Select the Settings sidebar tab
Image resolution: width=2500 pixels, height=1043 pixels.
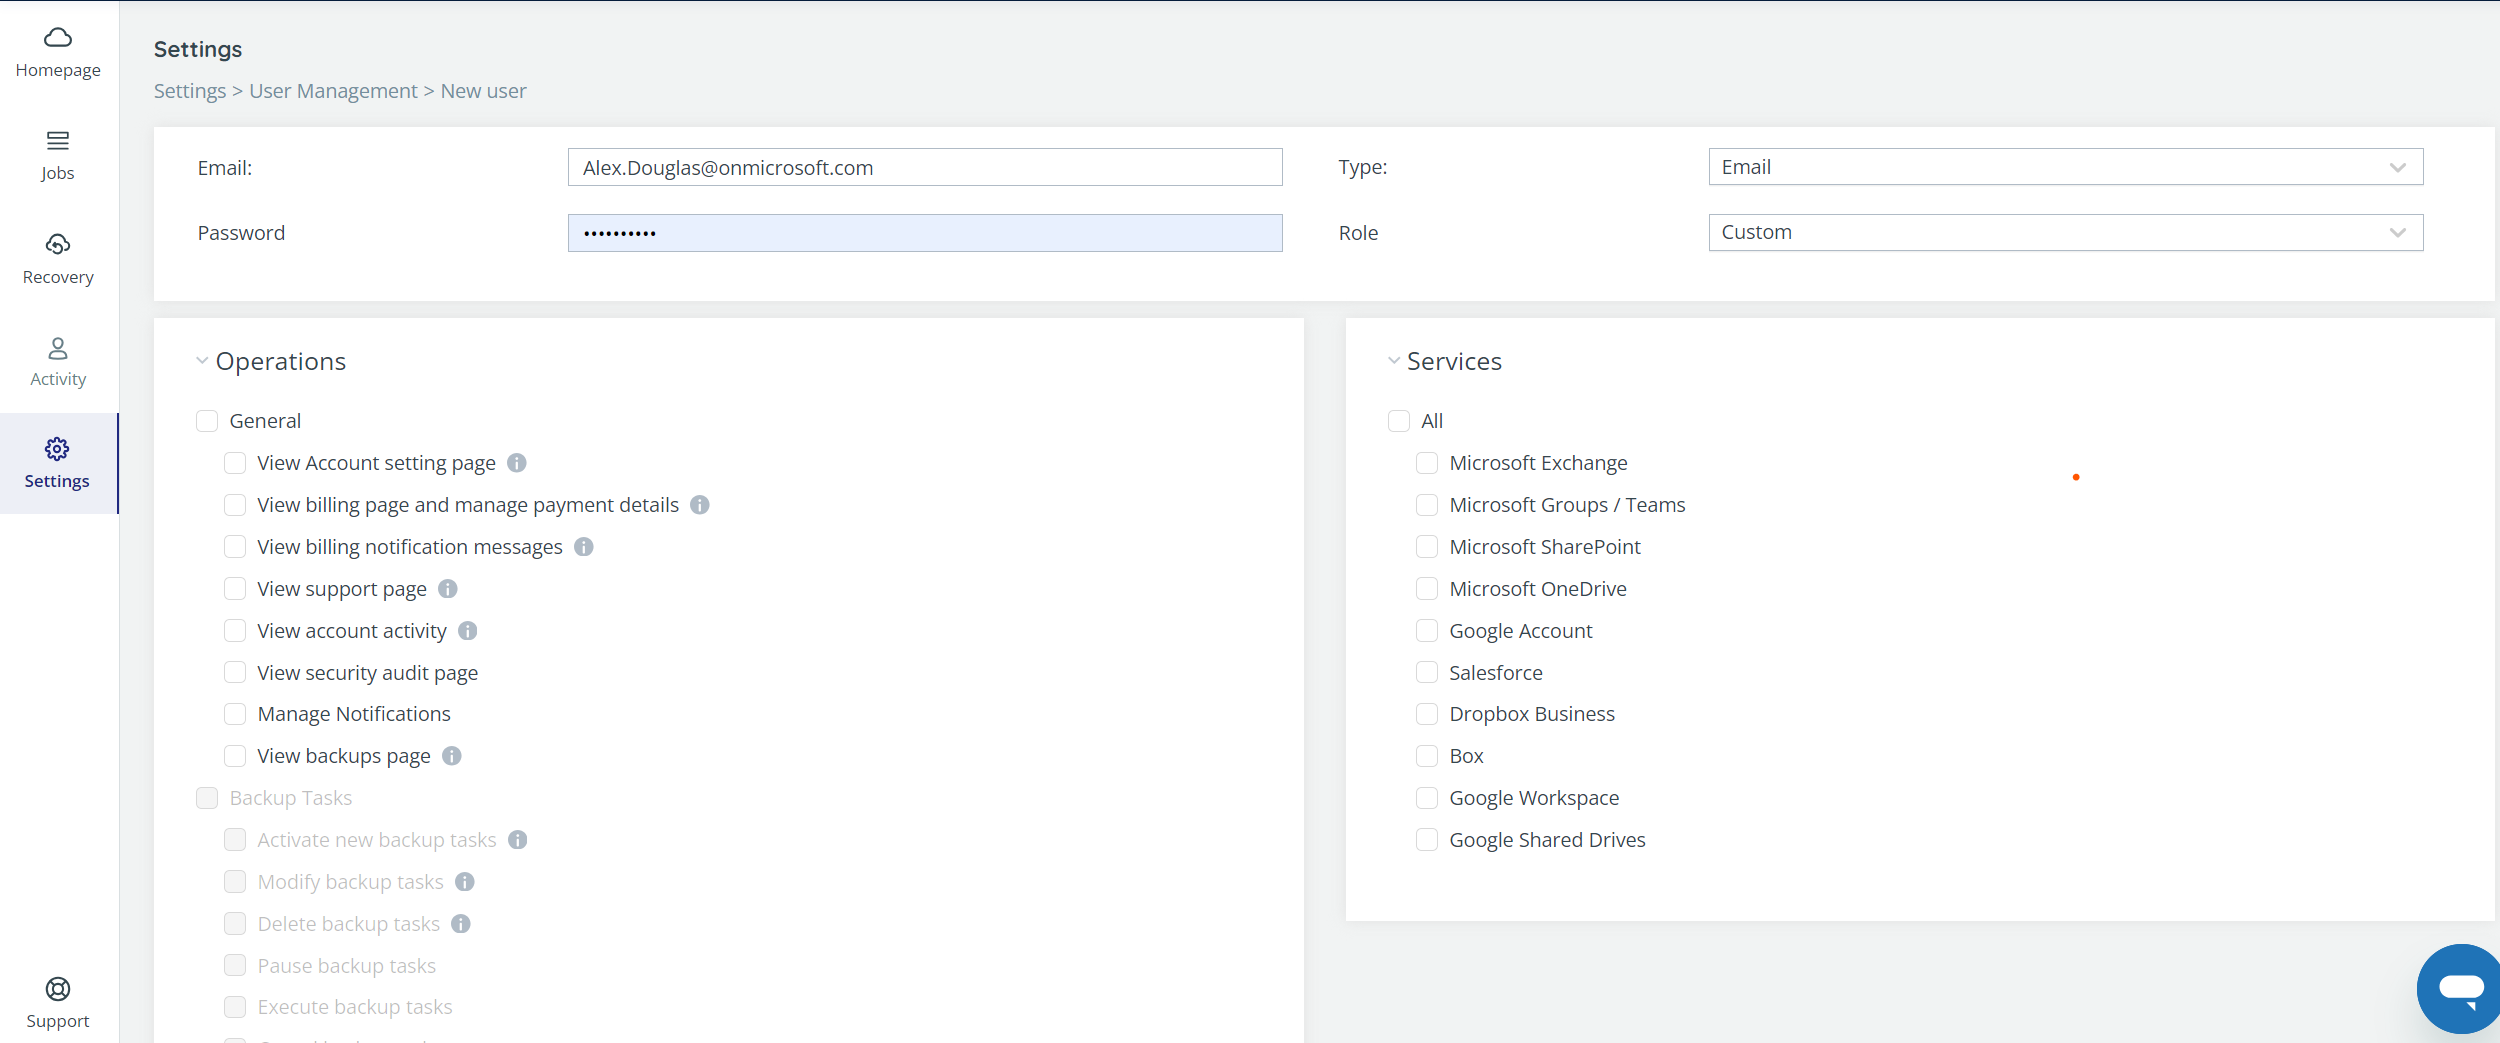tap(58, 463)
